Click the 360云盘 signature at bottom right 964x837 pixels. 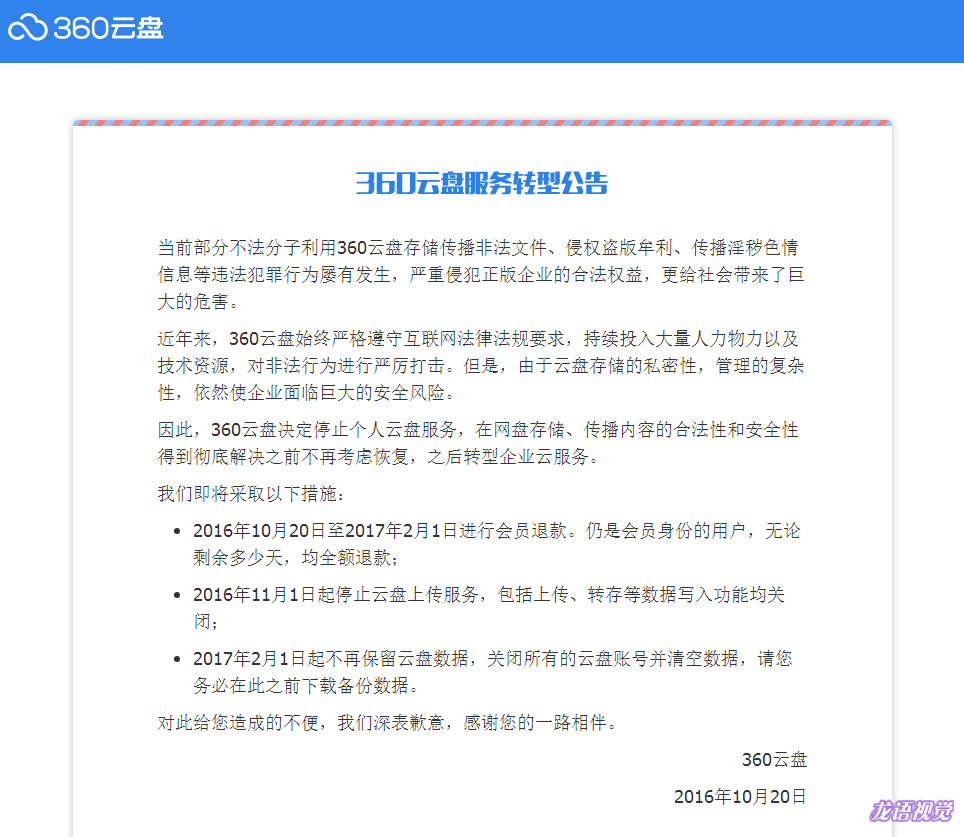(x=774, y=760)
